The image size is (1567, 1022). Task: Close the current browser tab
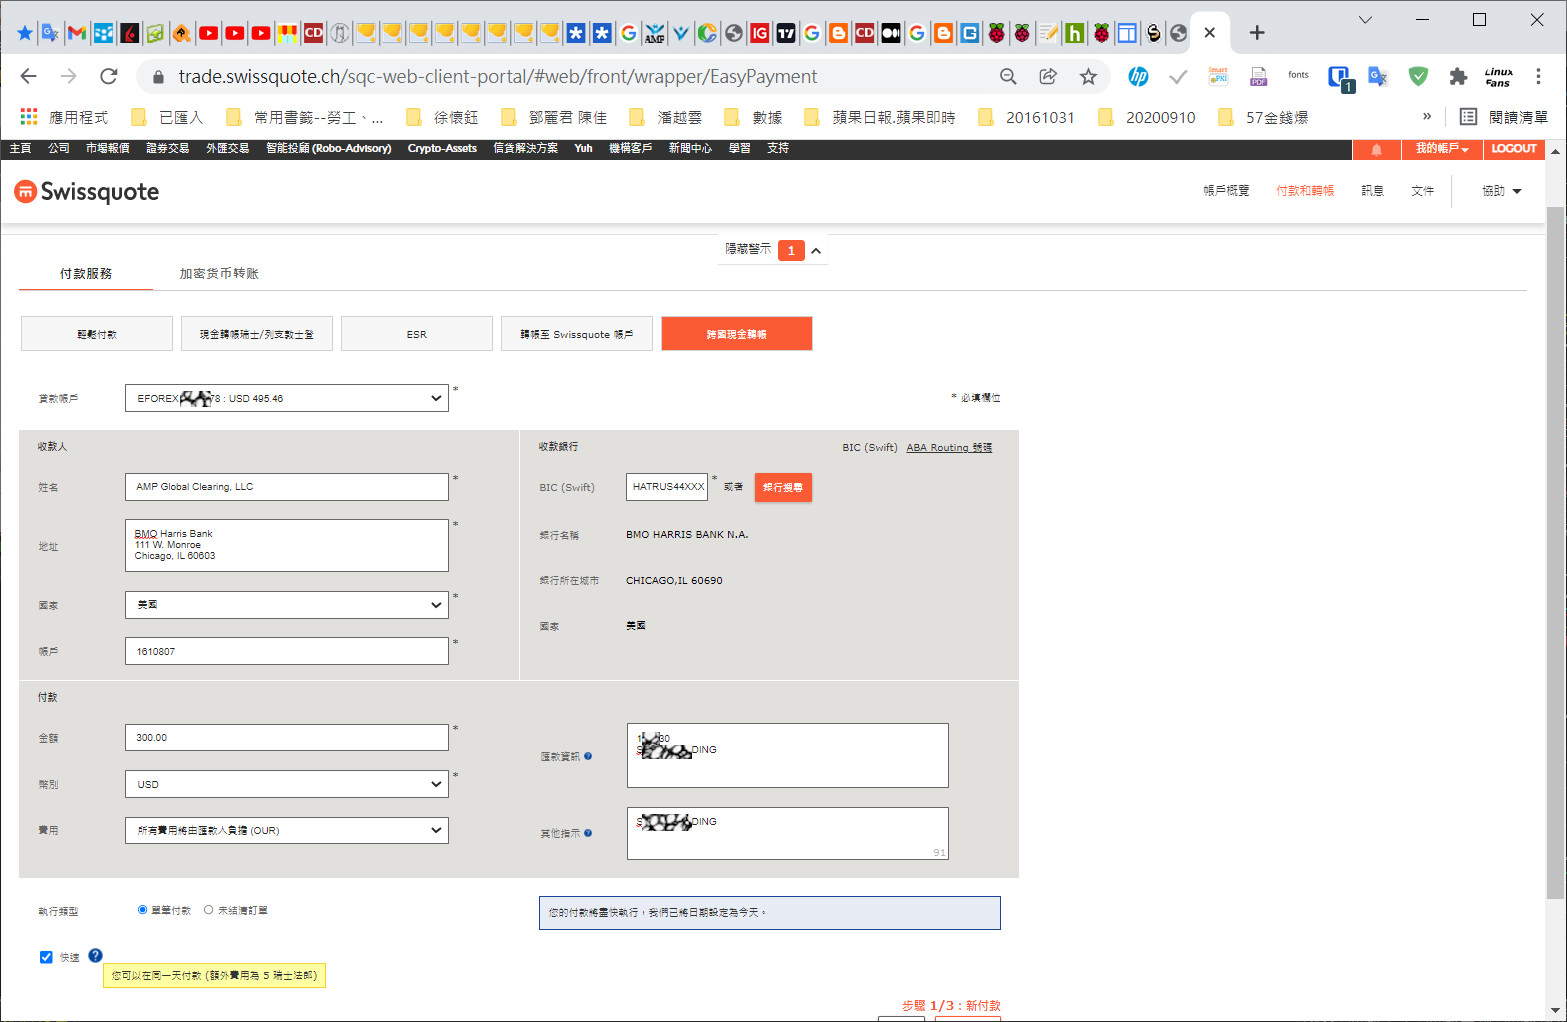pyautogui.click(x=1210, y=33)
